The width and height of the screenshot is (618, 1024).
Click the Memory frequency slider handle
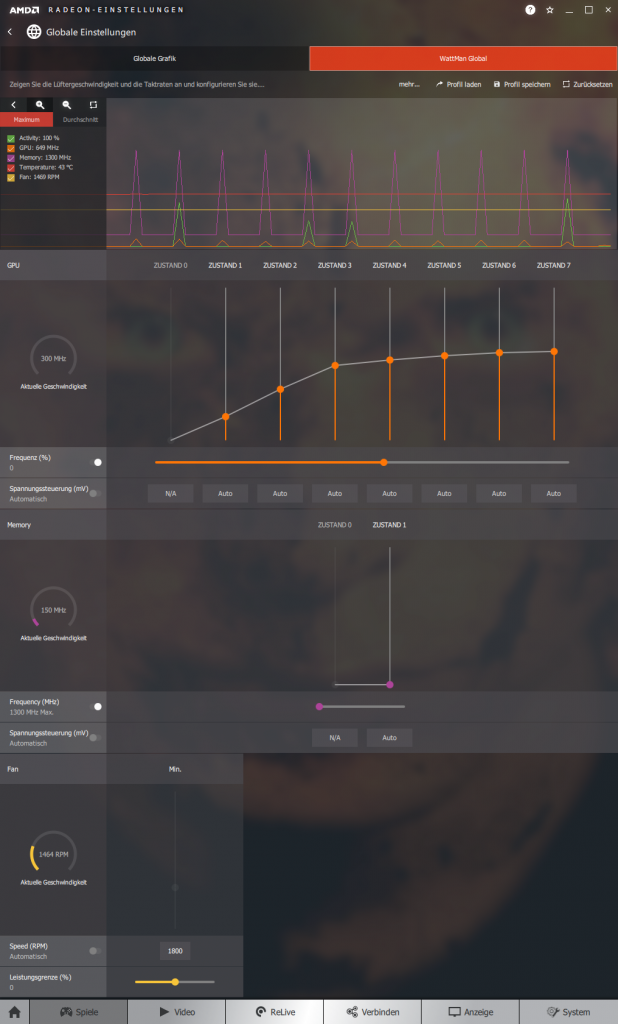(319, 707)
